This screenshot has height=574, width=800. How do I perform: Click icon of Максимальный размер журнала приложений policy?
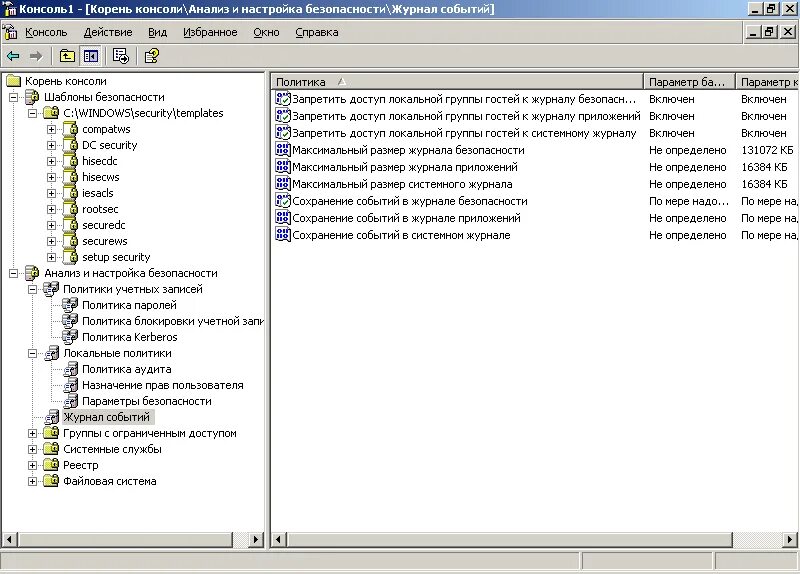[x=283, y=167]
